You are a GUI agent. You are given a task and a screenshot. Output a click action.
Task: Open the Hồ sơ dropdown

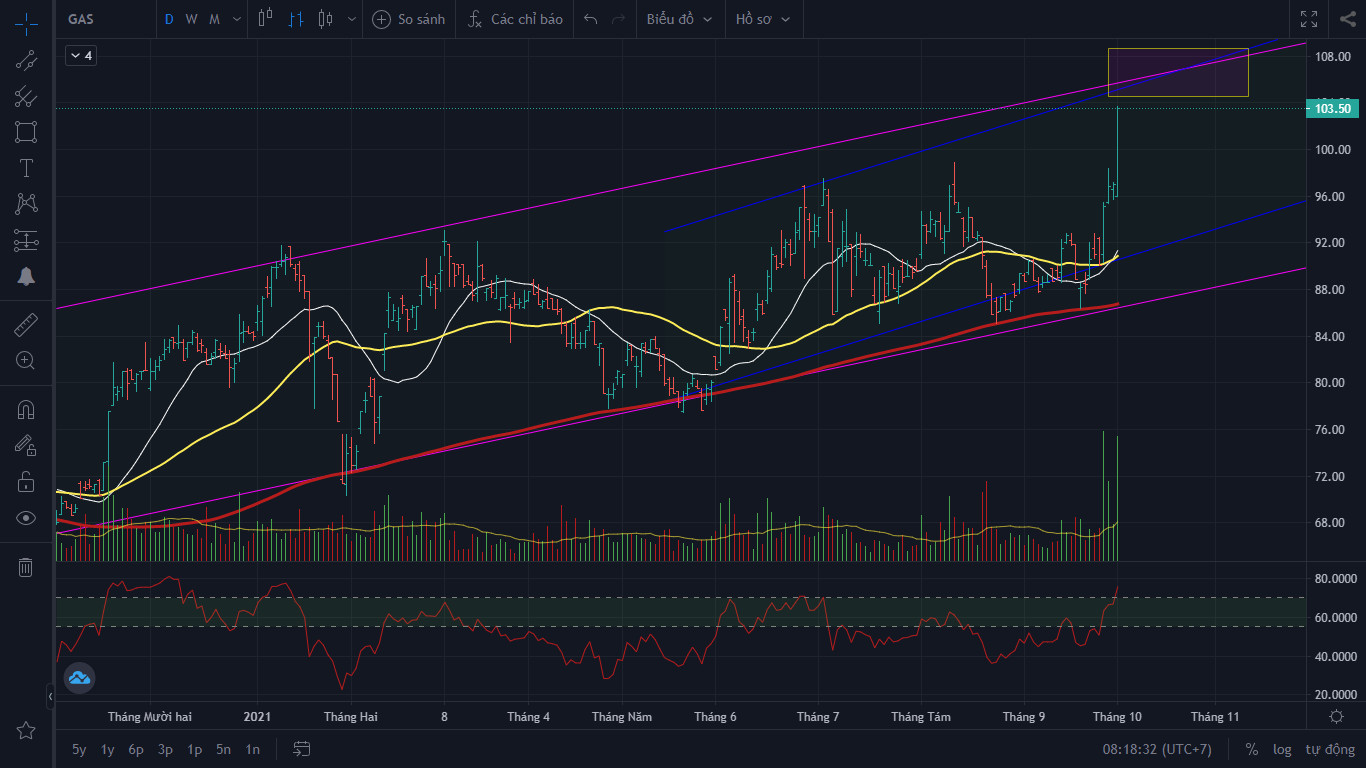coord(763,19)
